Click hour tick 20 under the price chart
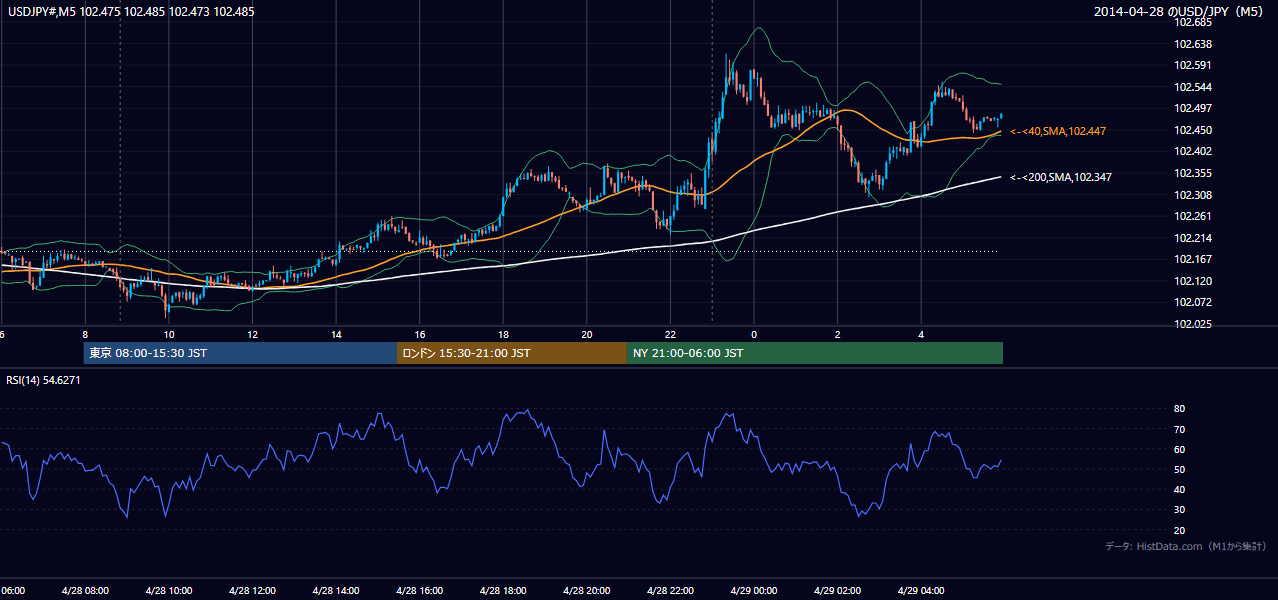 587,334
